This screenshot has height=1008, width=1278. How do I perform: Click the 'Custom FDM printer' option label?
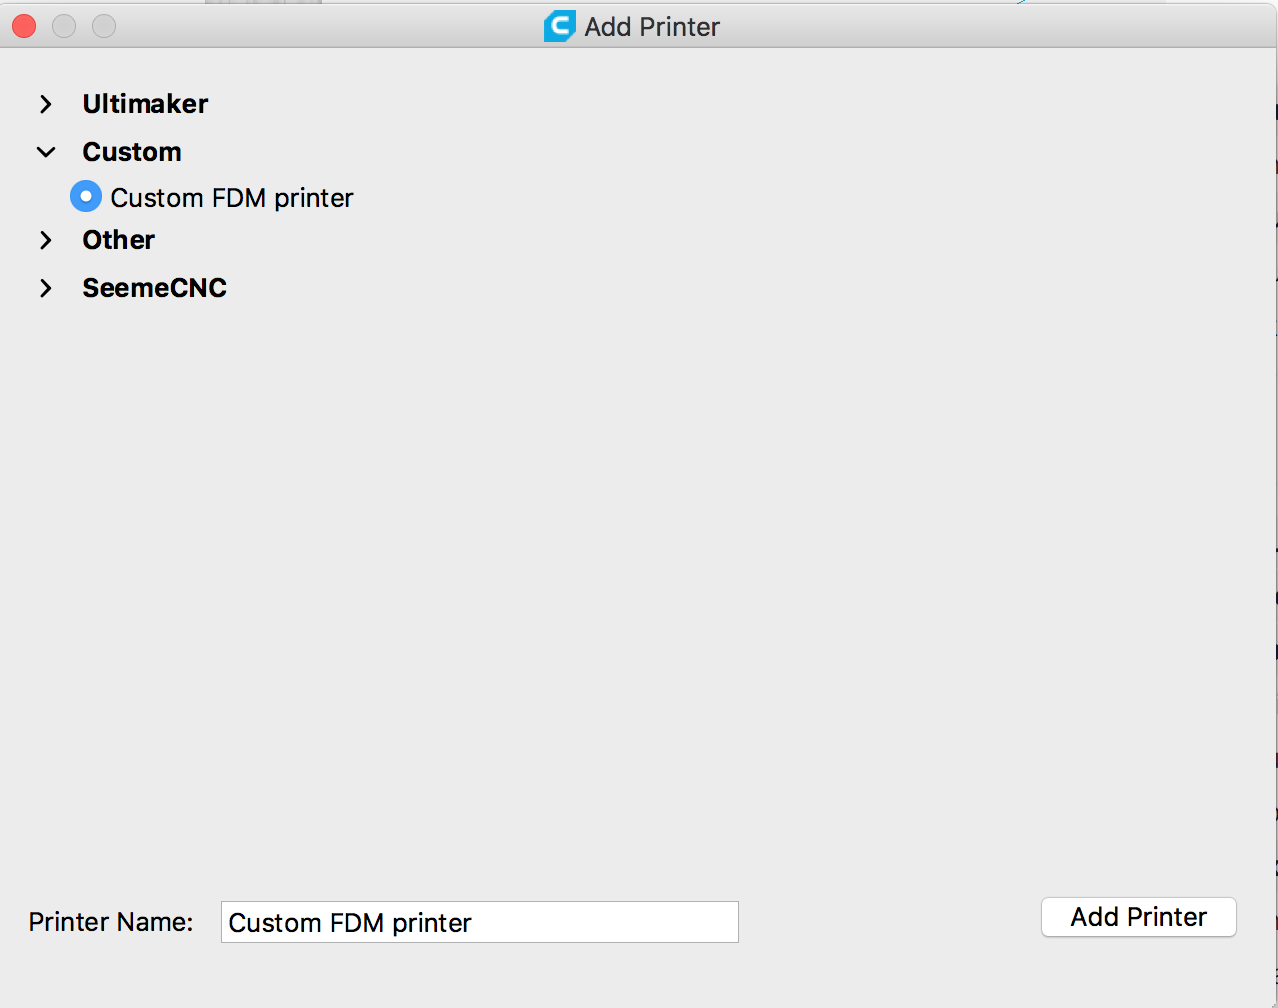point(232,198)
